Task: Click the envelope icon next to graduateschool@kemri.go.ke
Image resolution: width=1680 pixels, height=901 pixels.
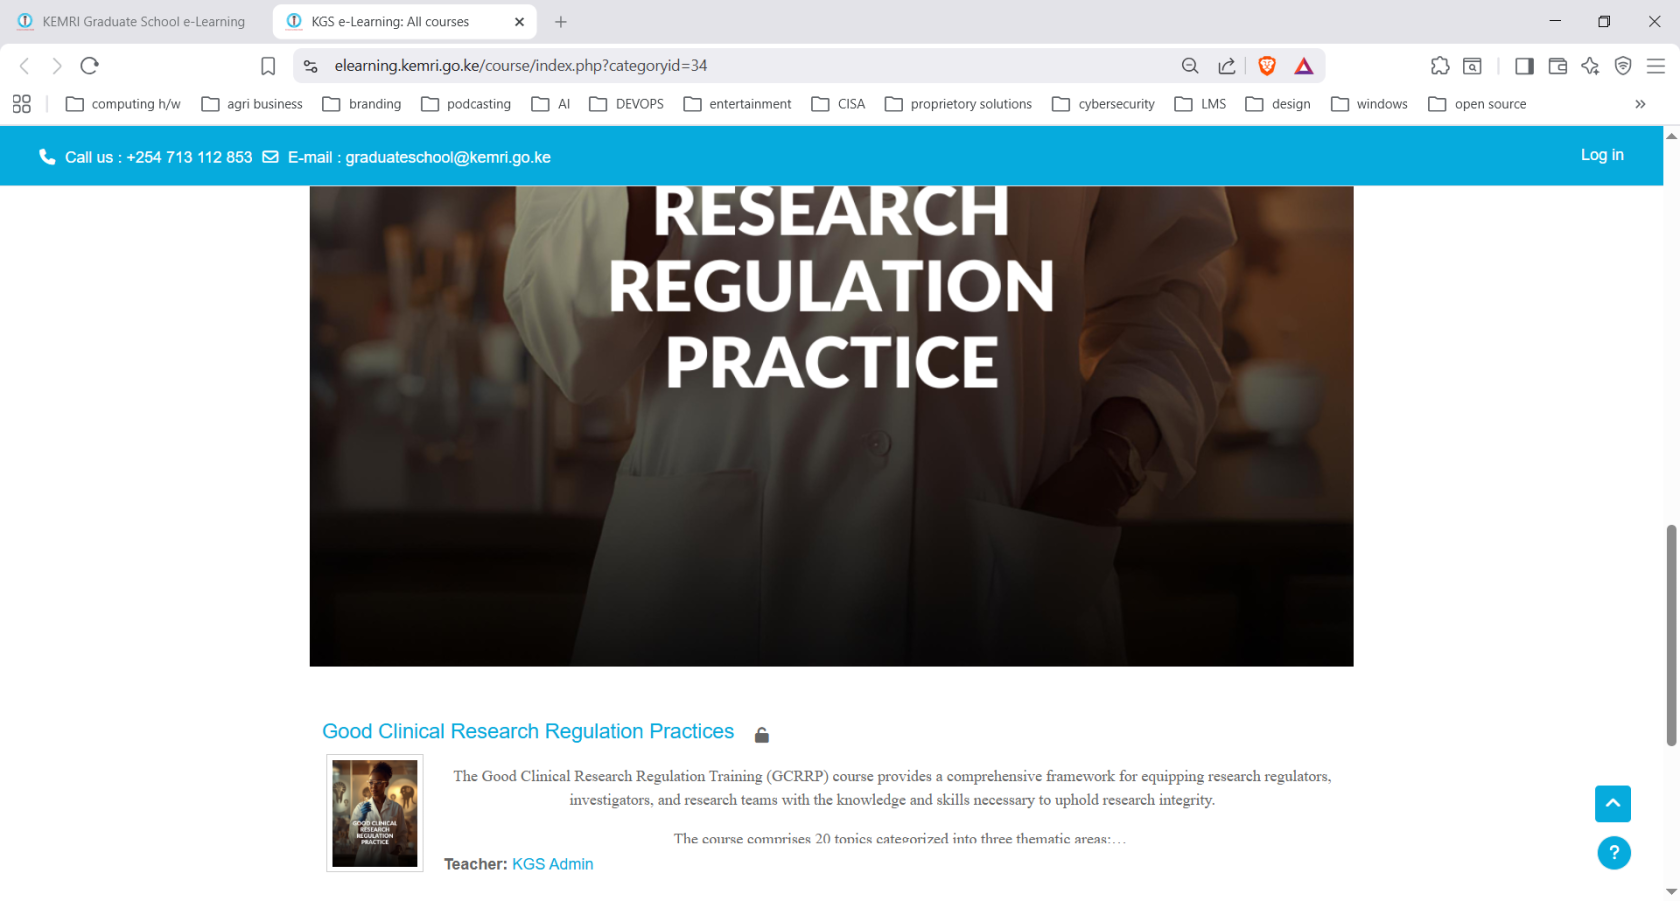Action: click(270, 156)
